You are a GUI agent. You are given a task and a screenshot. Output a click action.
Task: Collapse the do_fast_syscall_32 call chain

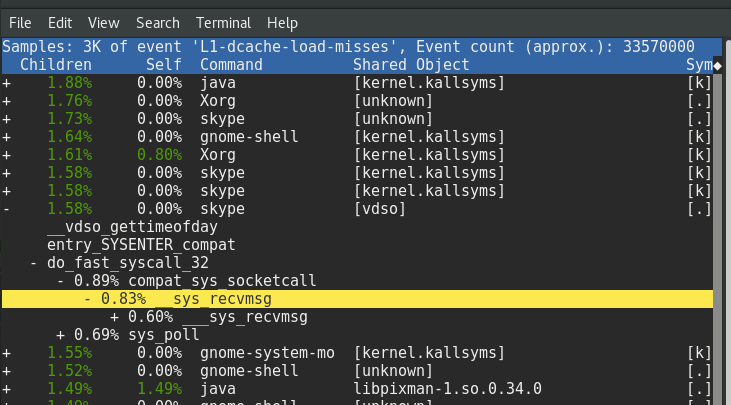[x=36, y=262]
